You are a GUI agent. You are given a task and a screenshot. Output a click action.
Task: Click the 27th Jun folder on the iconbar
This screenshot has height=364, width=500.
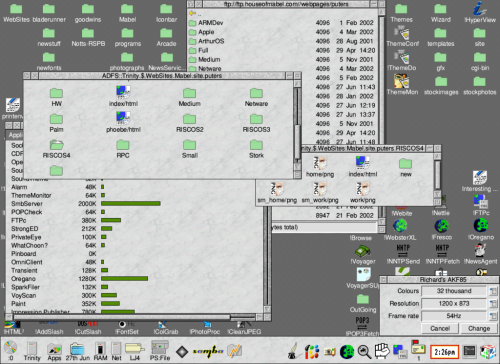click(x=77, y=351)
